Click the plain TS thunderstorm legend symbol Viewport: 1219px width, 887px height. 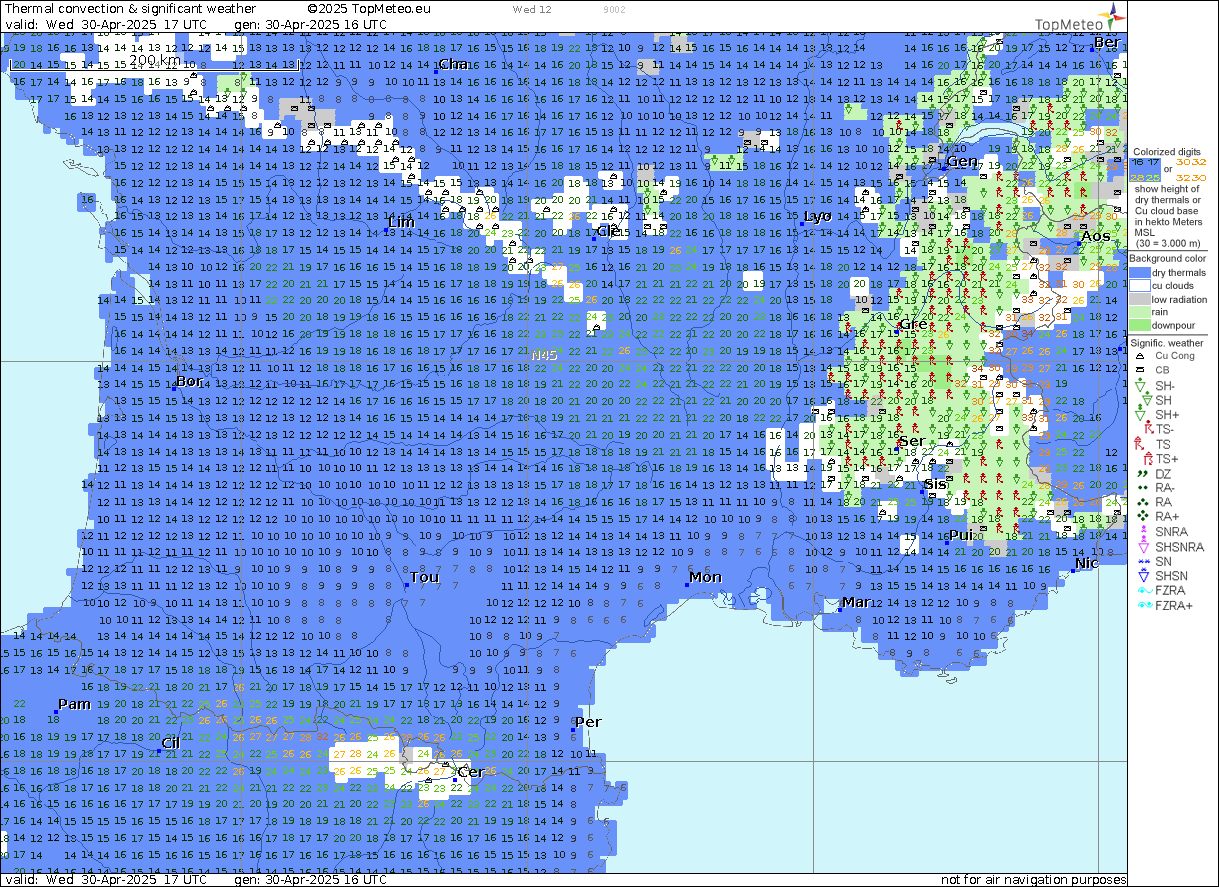[1139, 444]
